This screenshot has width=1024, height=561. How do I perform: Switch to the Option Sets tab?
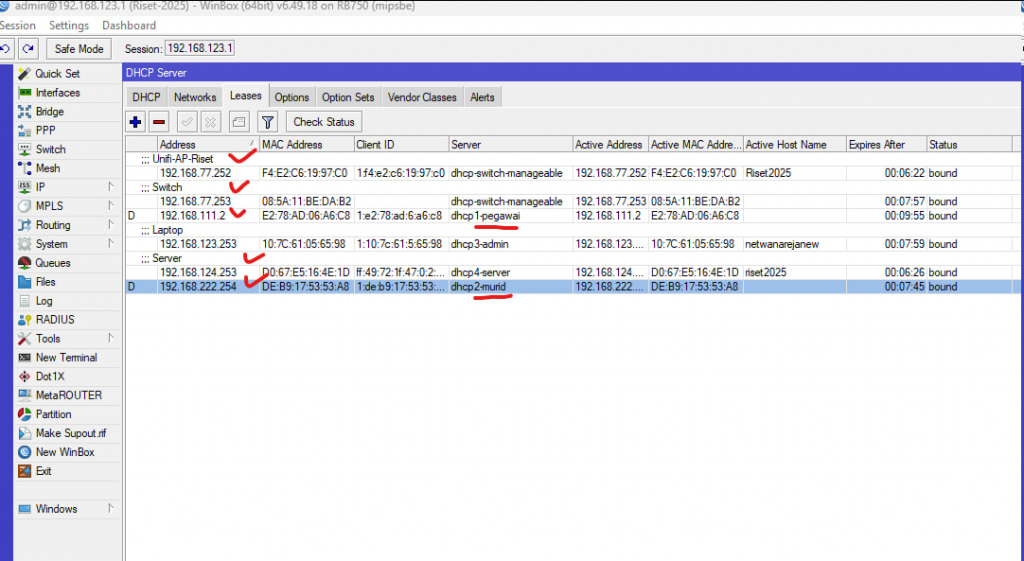(348, 97)
